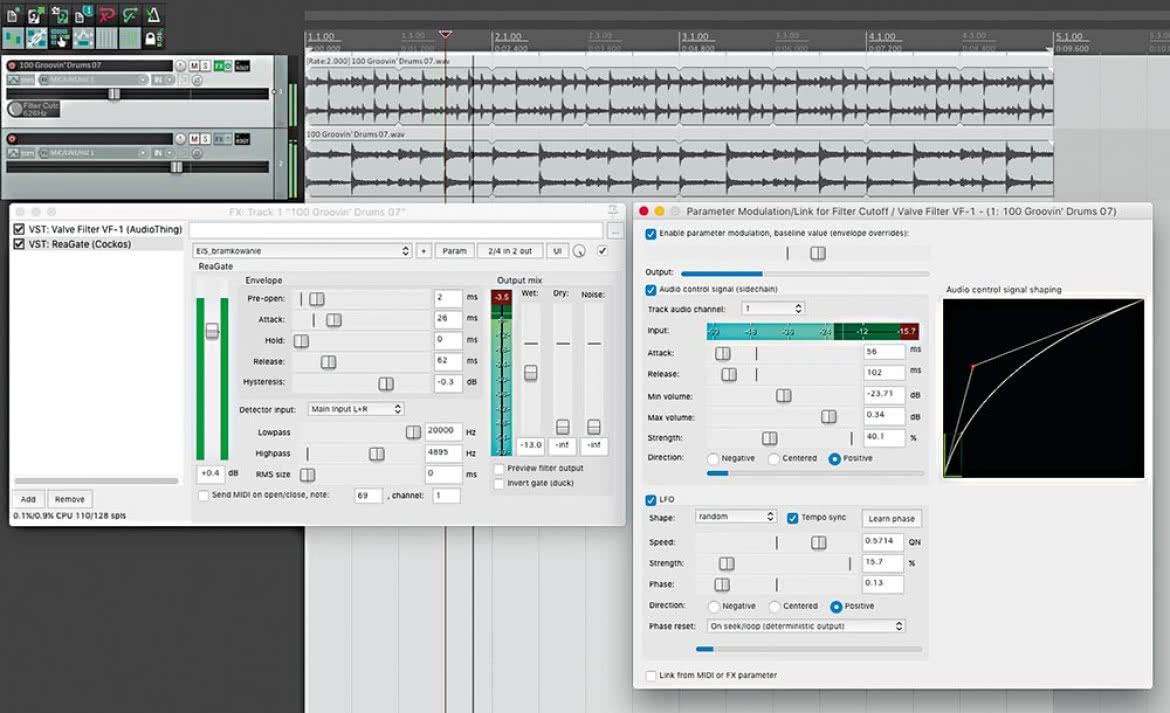Open the Track audio channel dropdown
This screenshot has height=713, width=1170.
772,309
